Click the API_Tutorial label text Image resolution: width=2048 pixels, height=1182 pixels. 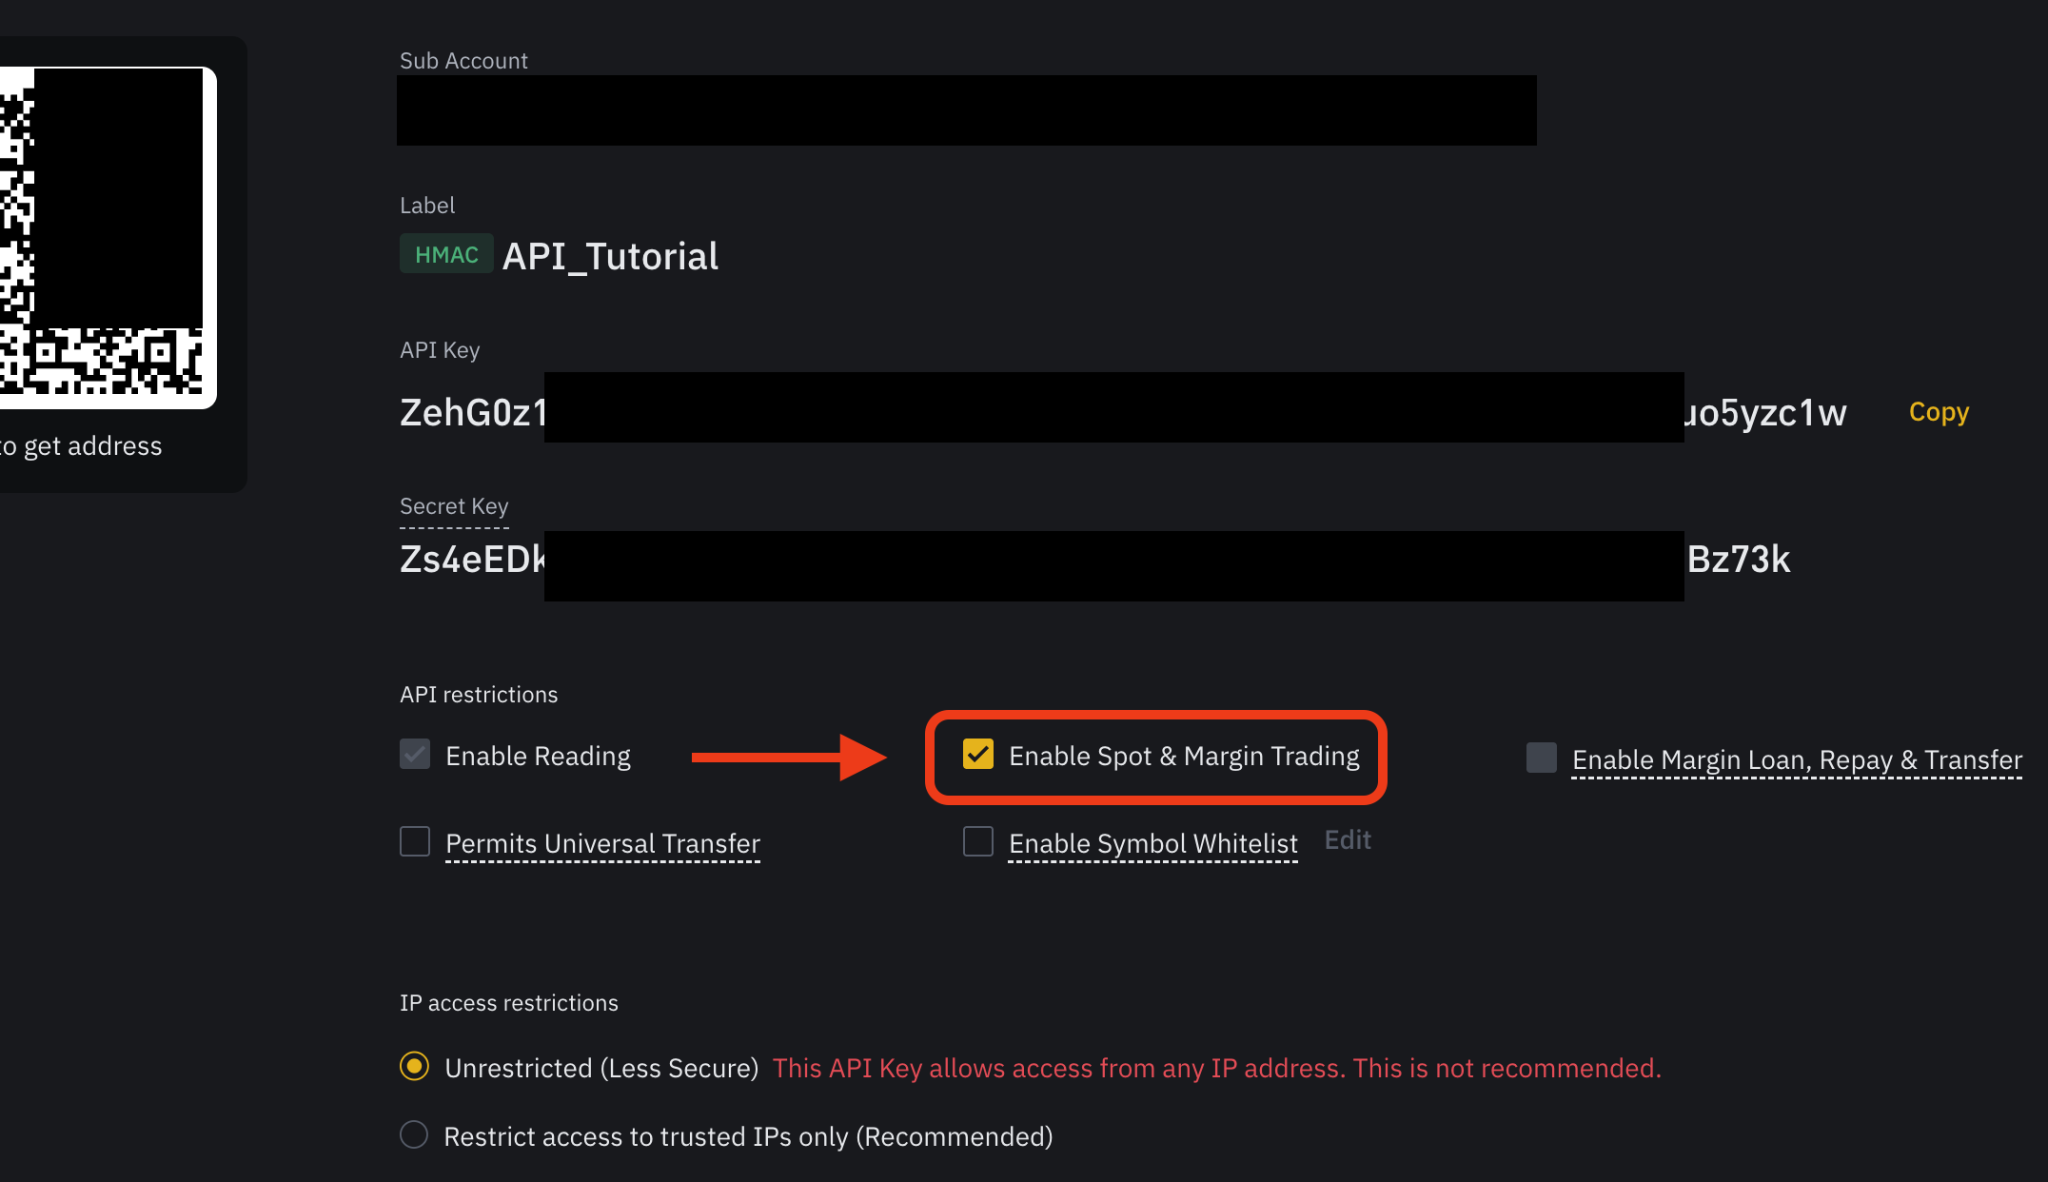(x=610, y=255)
